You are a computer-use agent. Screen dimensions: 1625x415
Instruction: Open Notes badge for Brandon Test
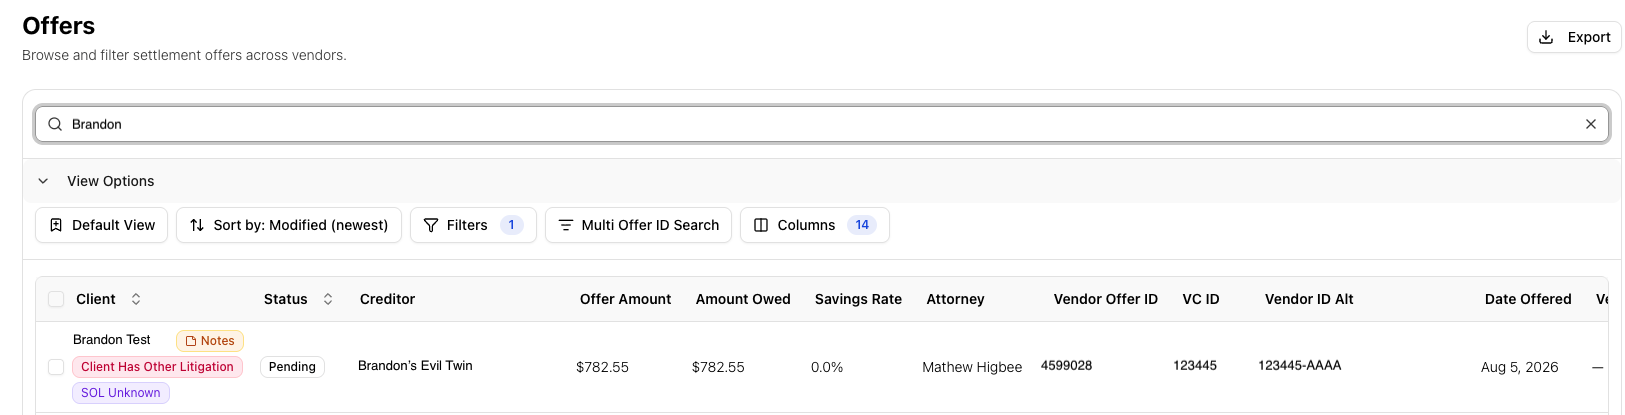210,341
